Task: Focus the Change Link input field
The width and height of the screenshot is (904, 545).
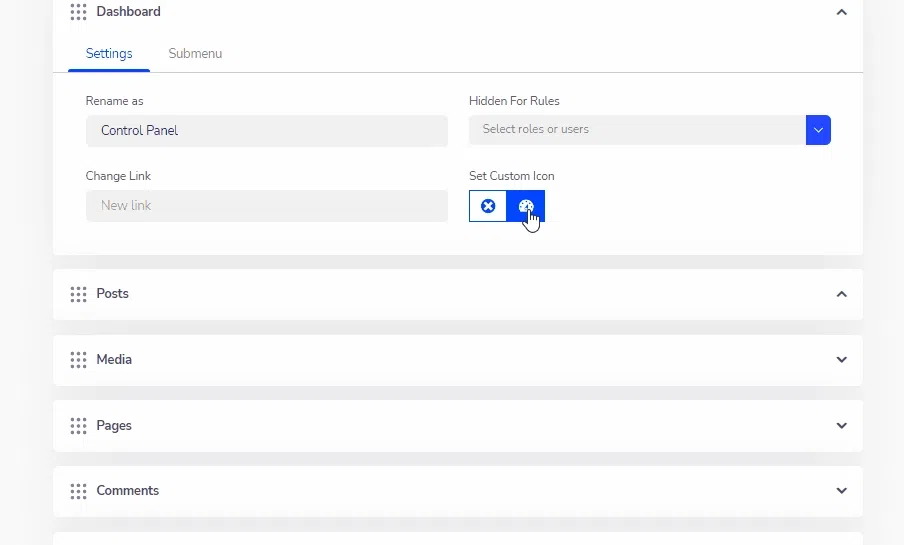Action: pos(266,206)
